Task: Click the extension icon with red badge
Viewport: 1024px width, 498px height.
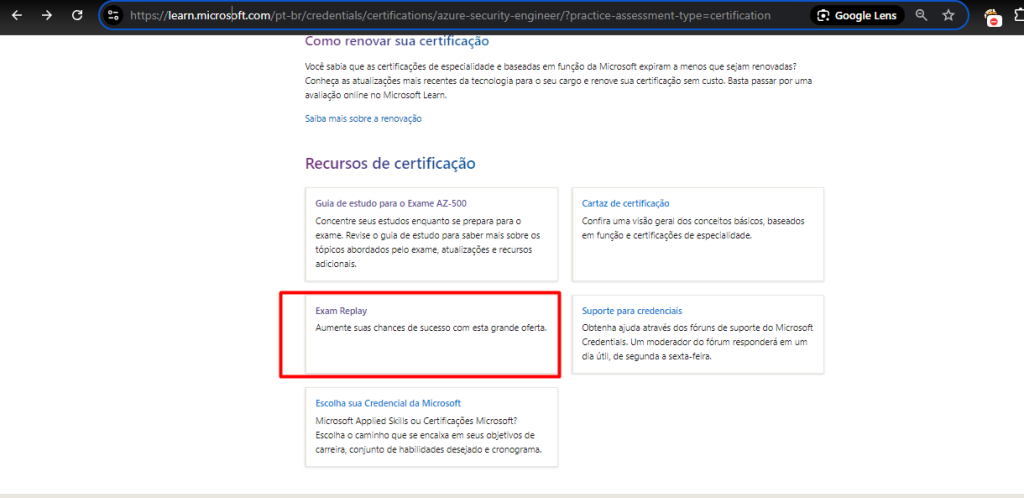Action: pyautogui.click(x=991, y=17)
